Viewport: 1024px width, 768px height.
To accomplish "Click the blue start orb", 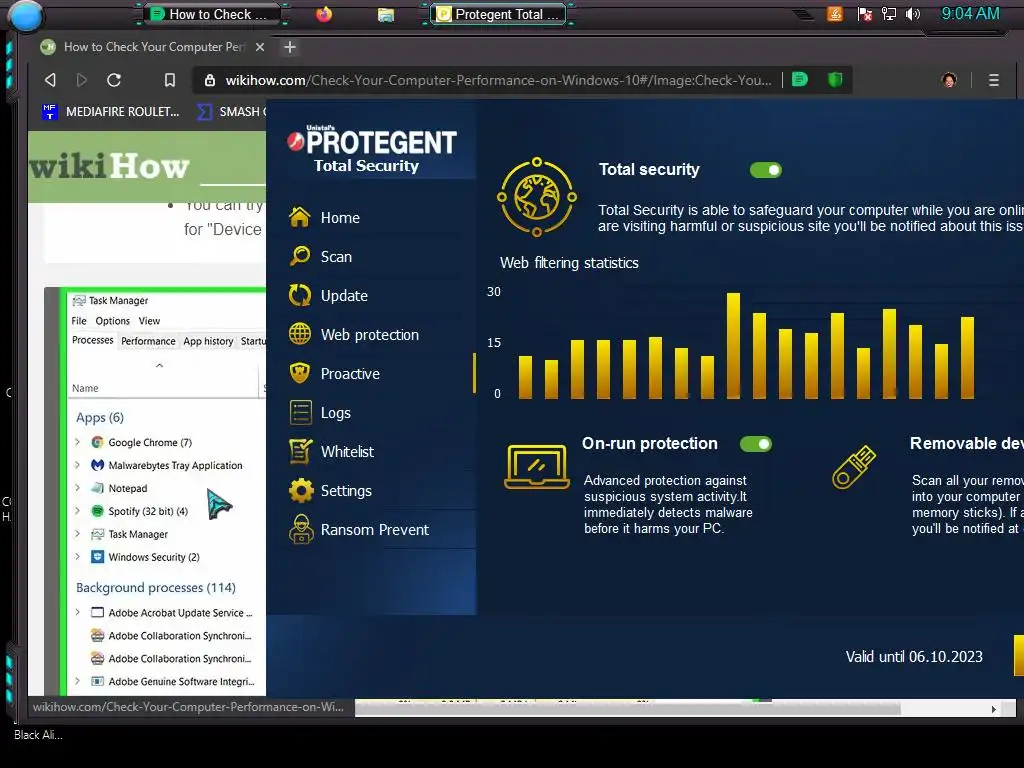I will click(26, 16).
